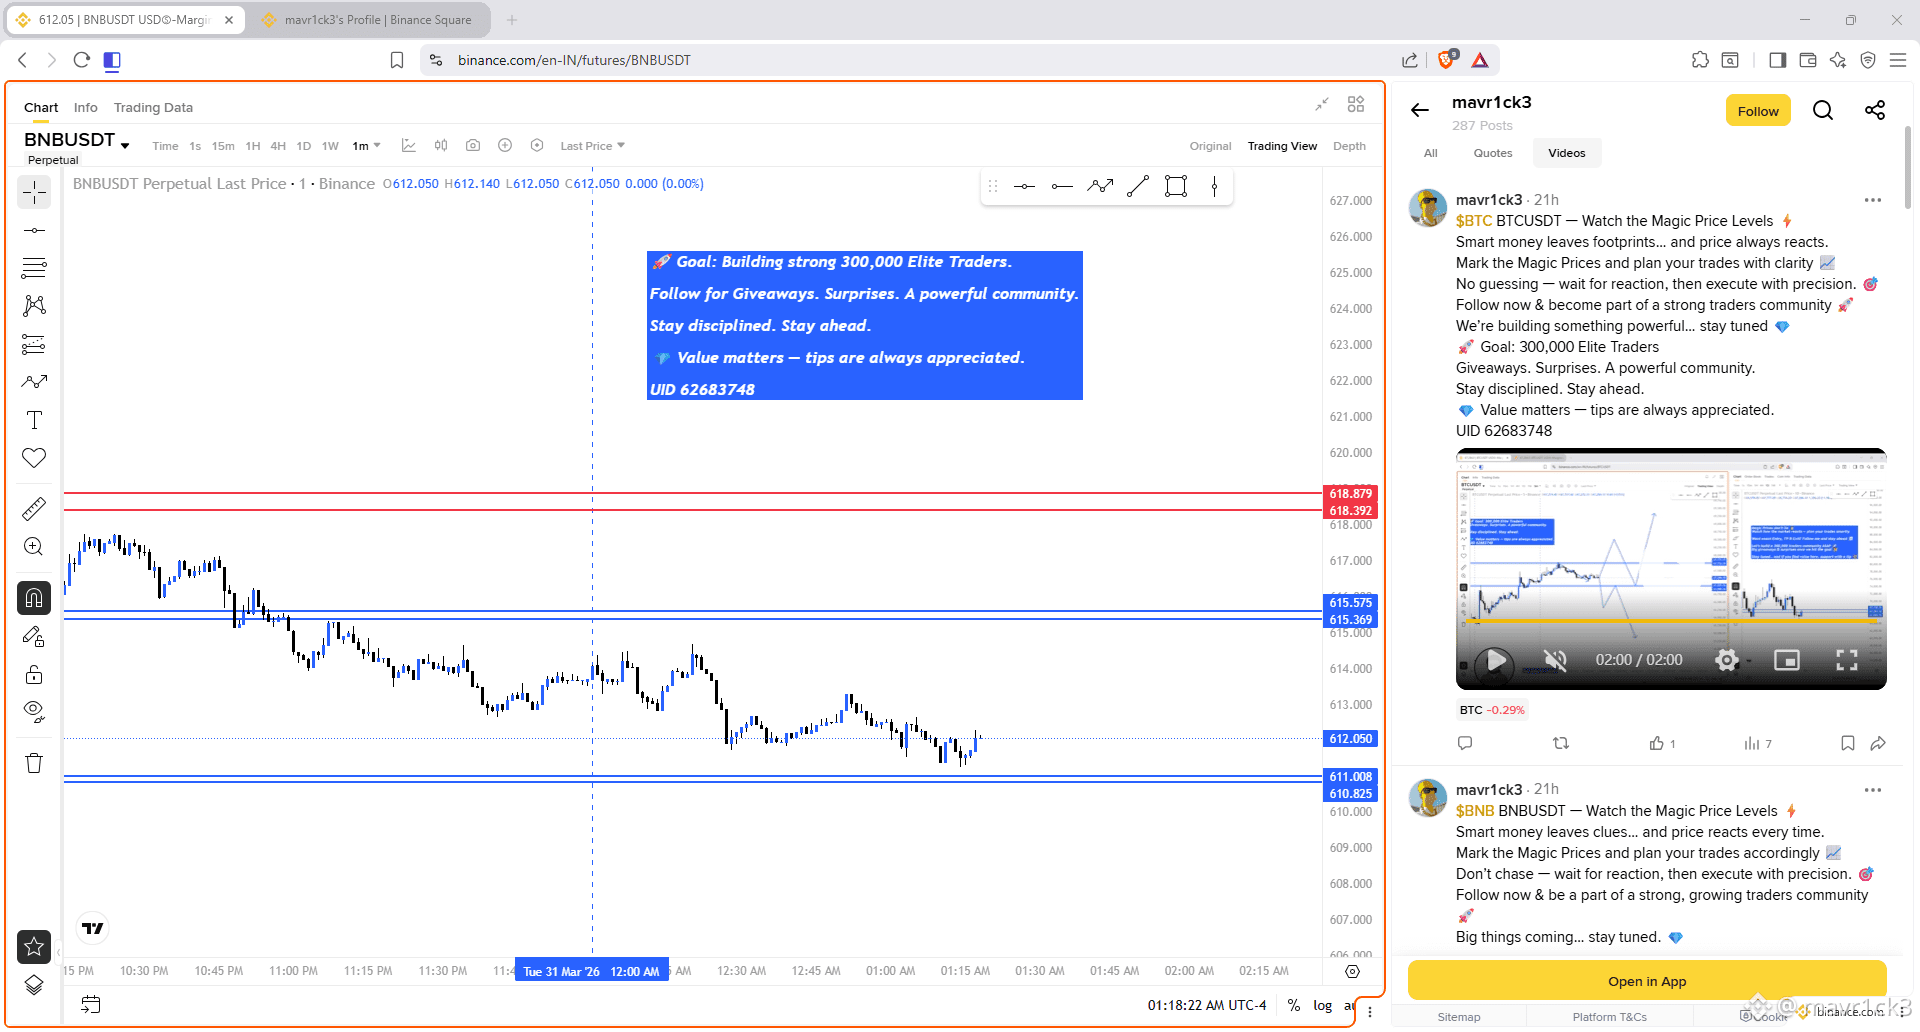Image resolution: width=1920 pixels, height=1032 pixels.
Task: Search within mavr1ck3's profile
Action: [1823, 110]
